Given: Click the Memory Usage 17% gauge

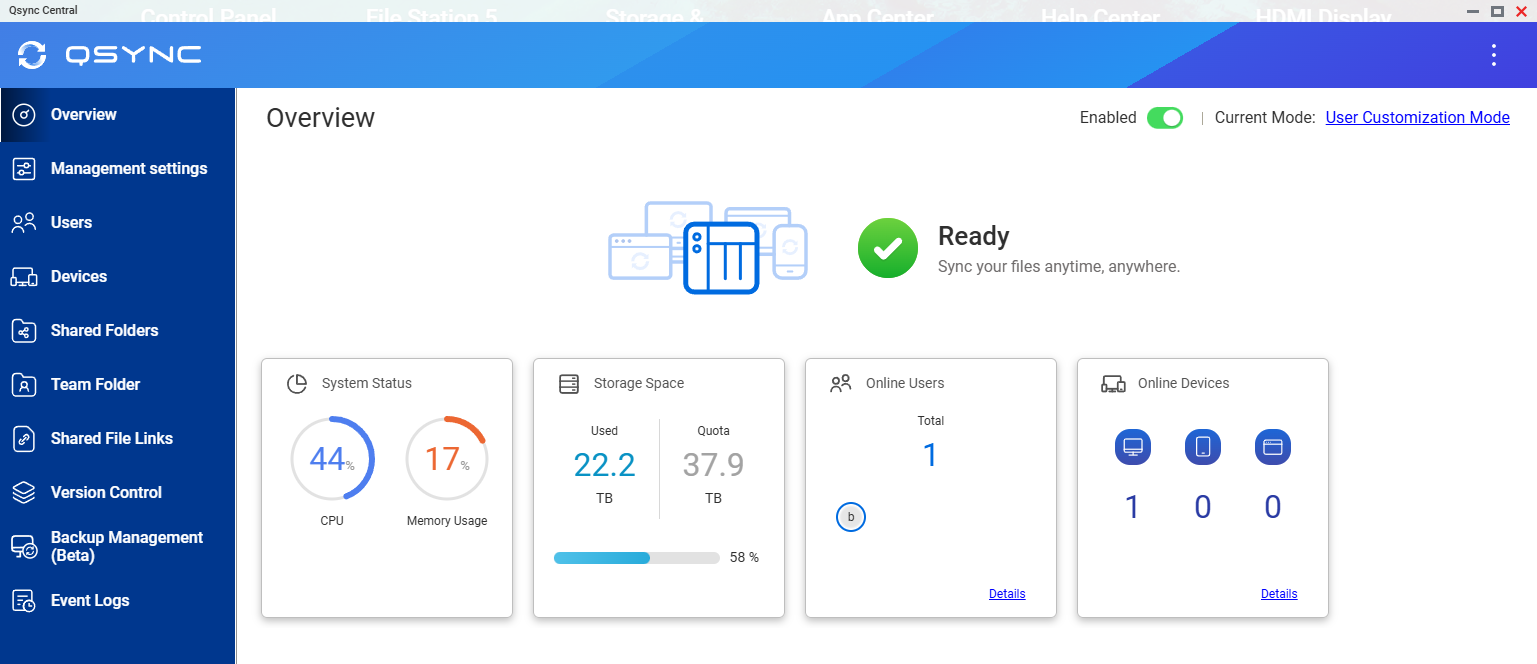Looking at the screenshot, I should click(446, 459).
